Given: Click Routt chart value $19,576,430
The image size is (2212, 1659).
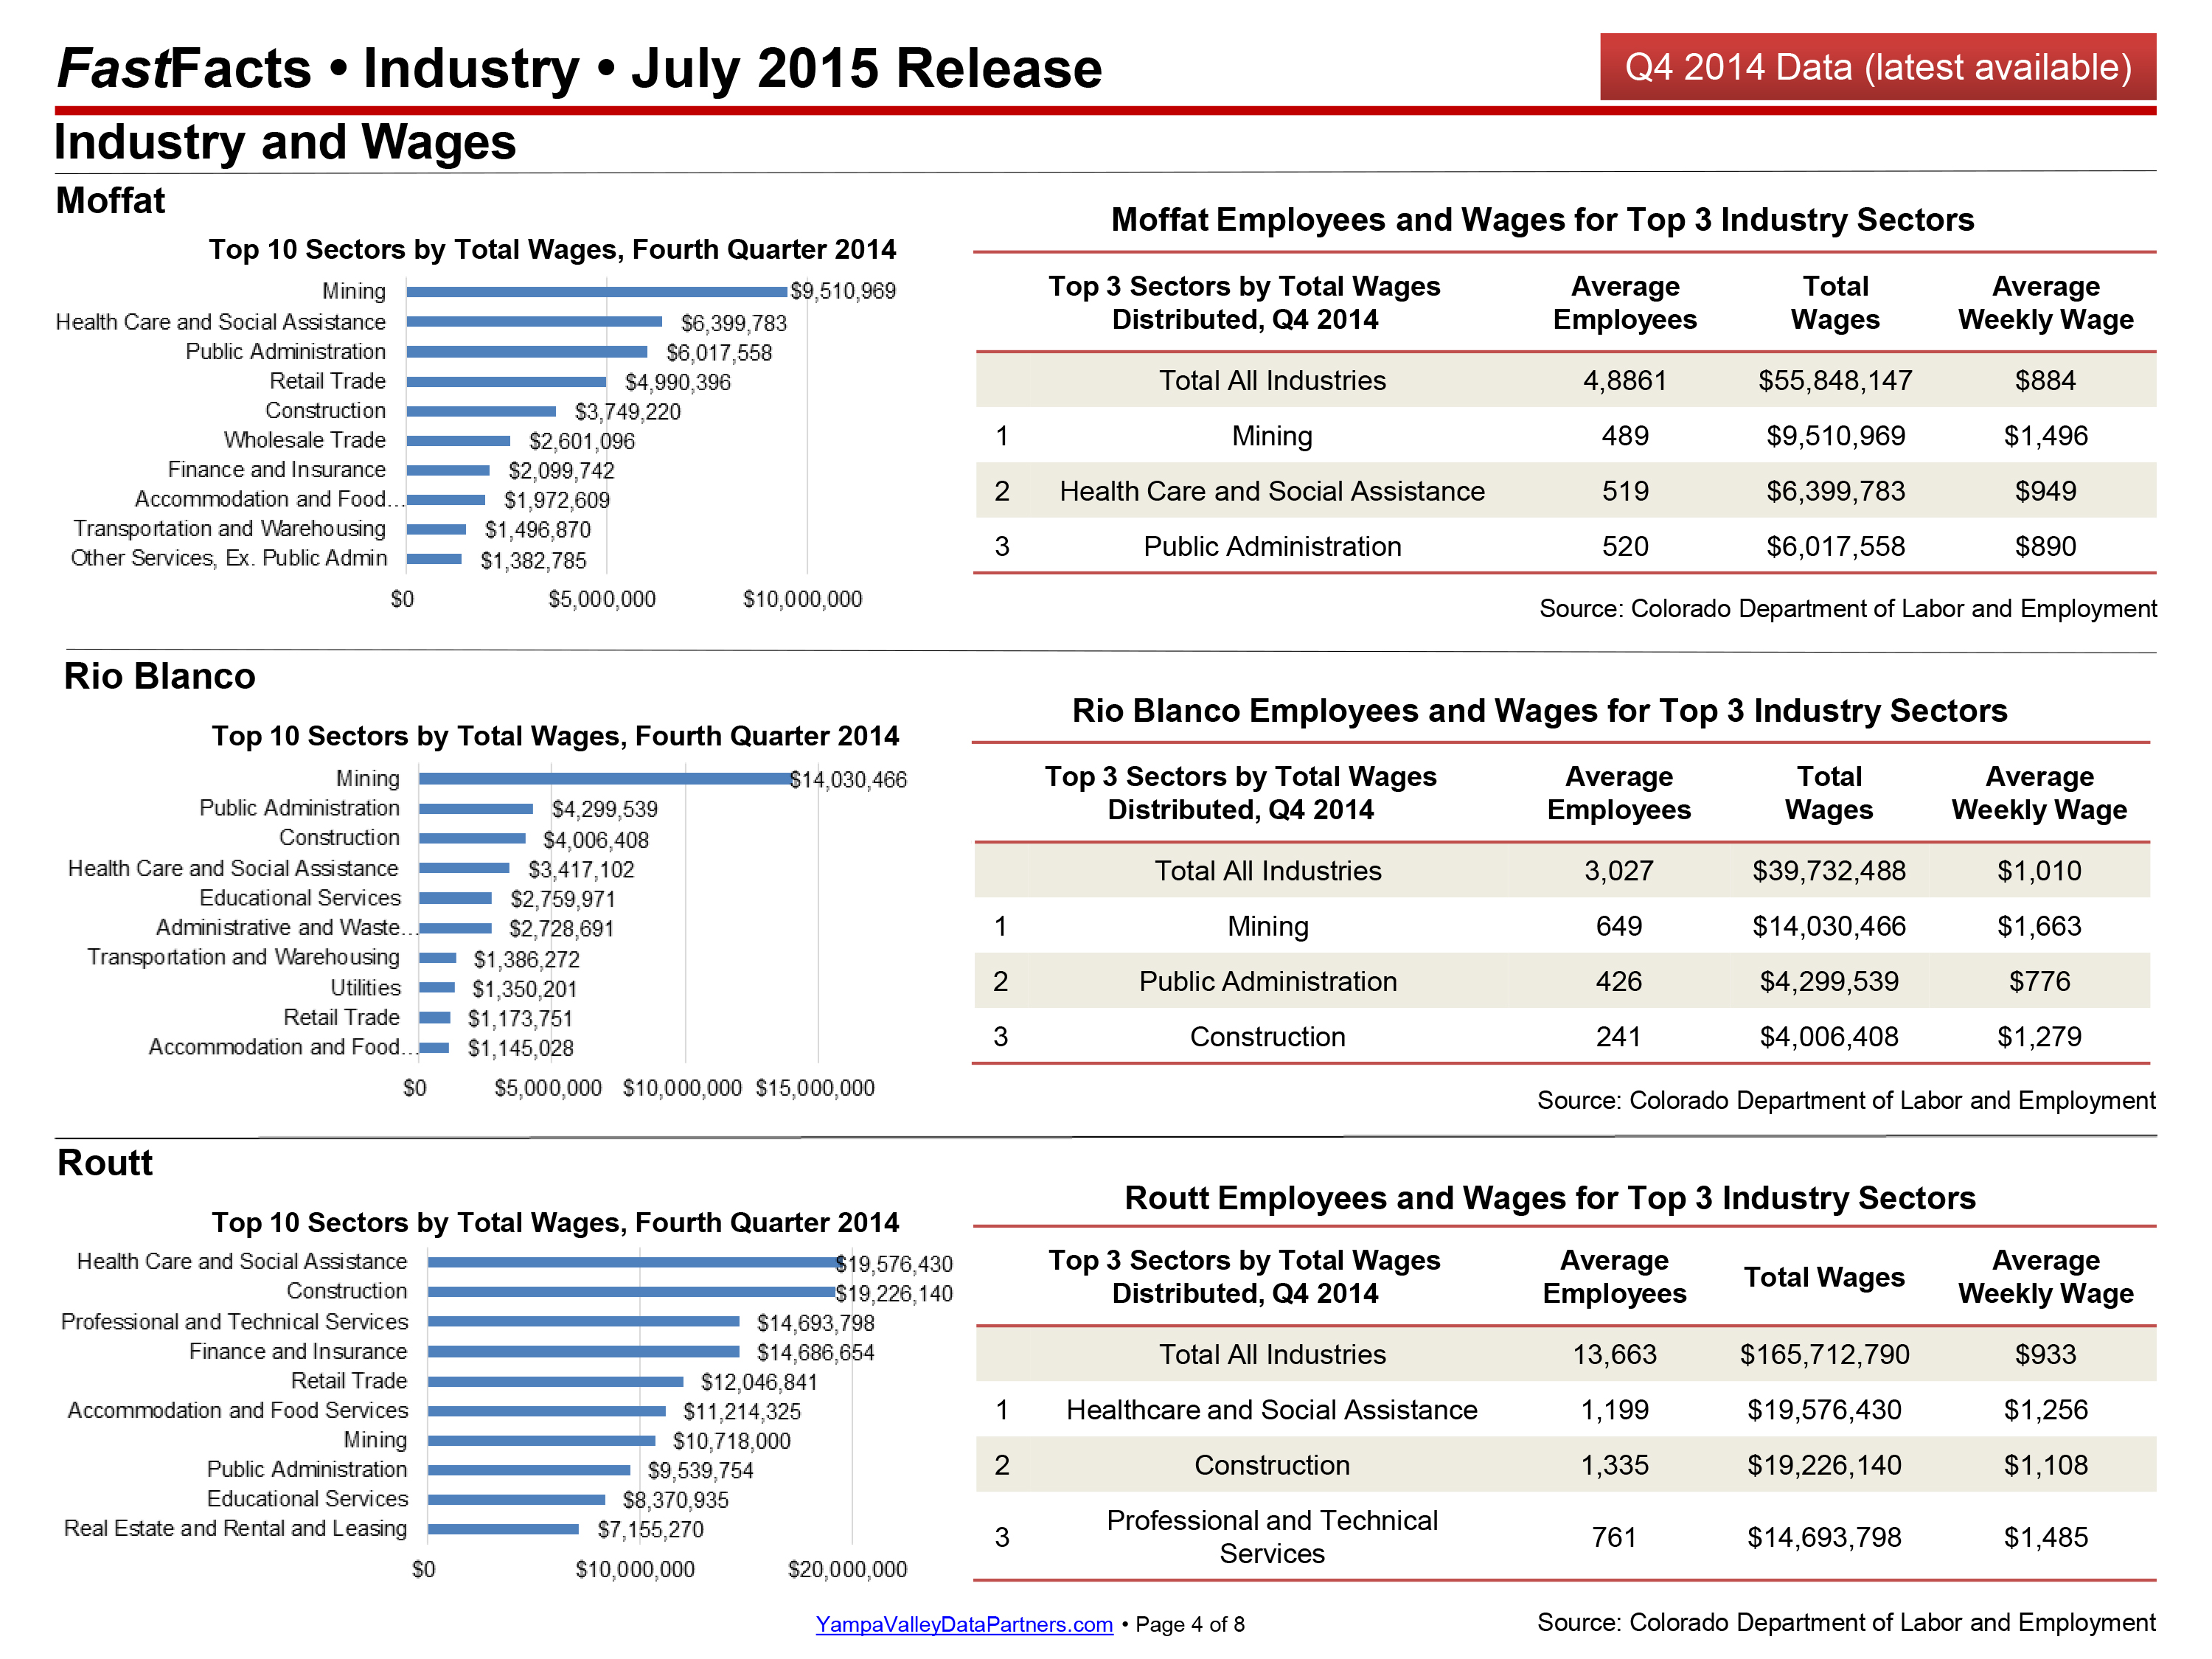Looking at the screenshot, I should tap(894, 1264).
